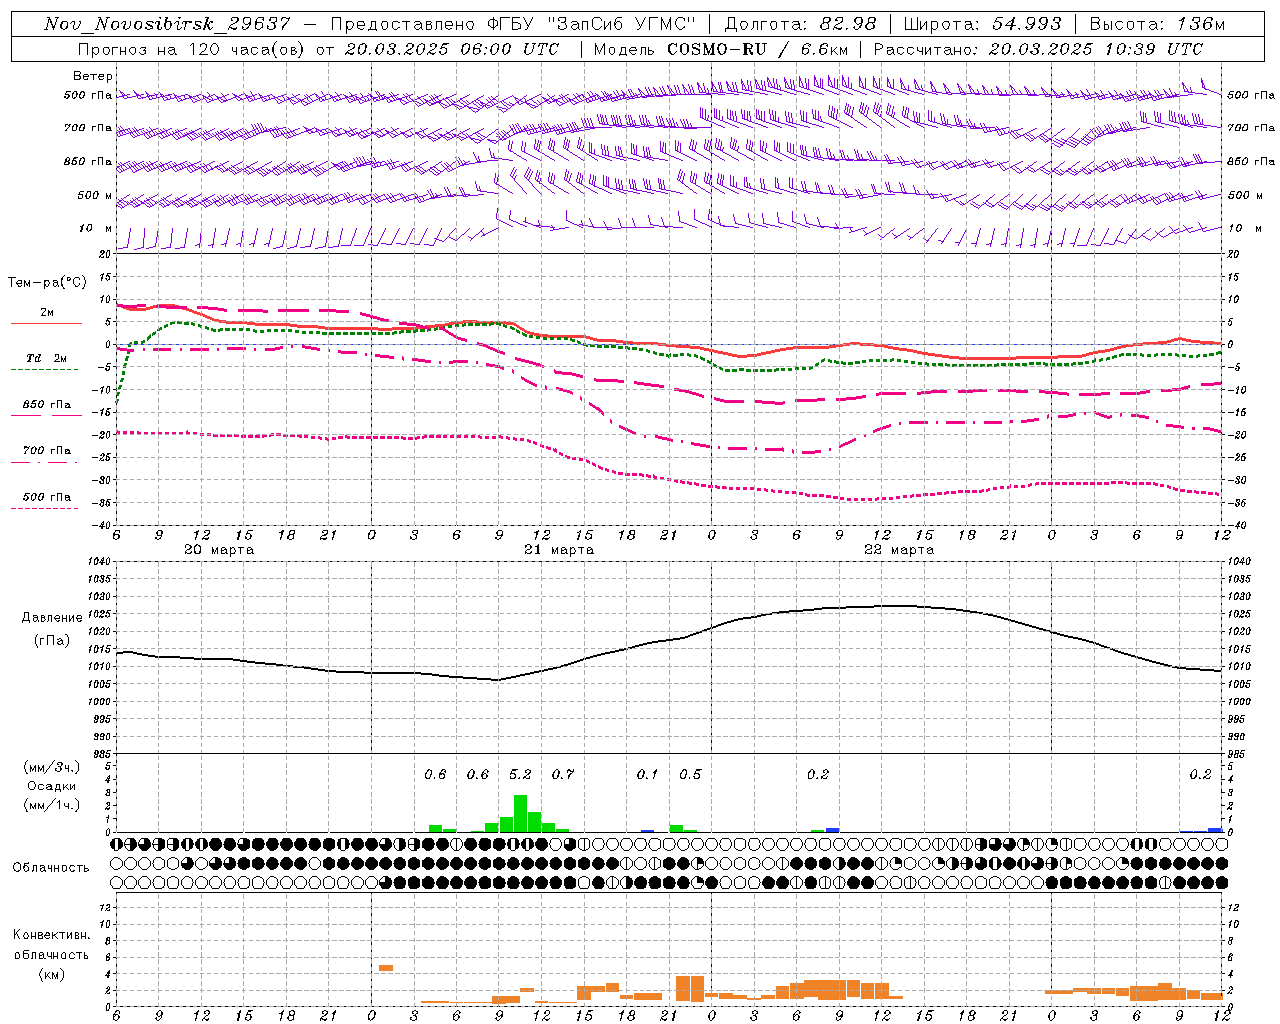This screenshot has width=1280, height=1024.
Task: Click the 'Td 2м' dew point legend entry
Action: (x=46, y=358)
